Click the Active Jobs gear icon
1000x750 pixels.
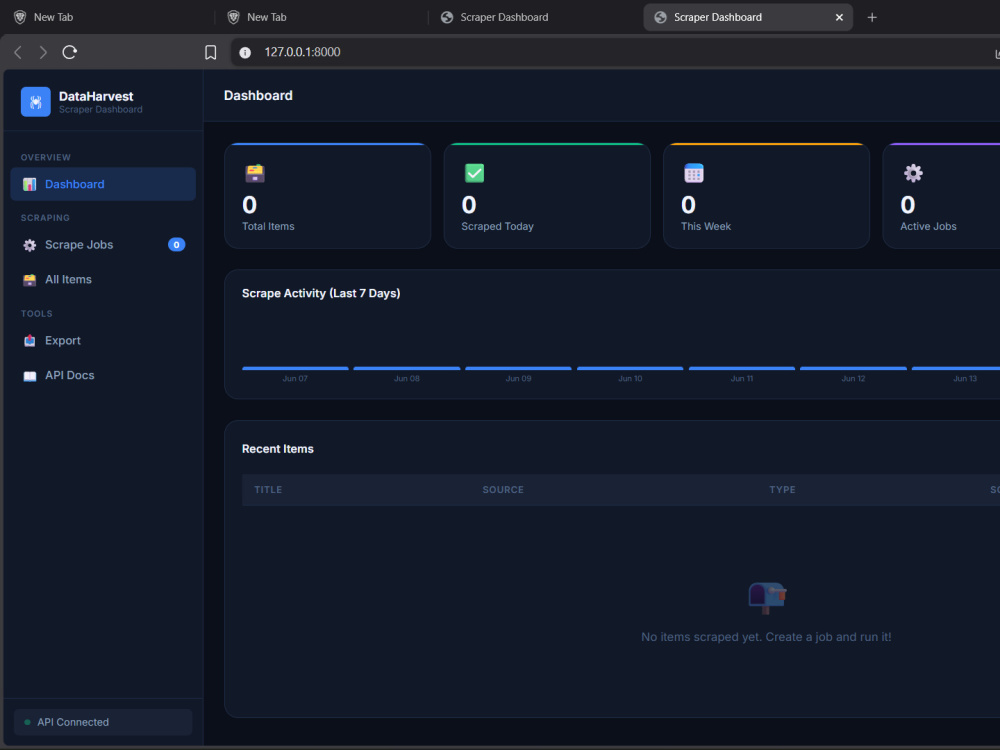[x=913, y=173]
